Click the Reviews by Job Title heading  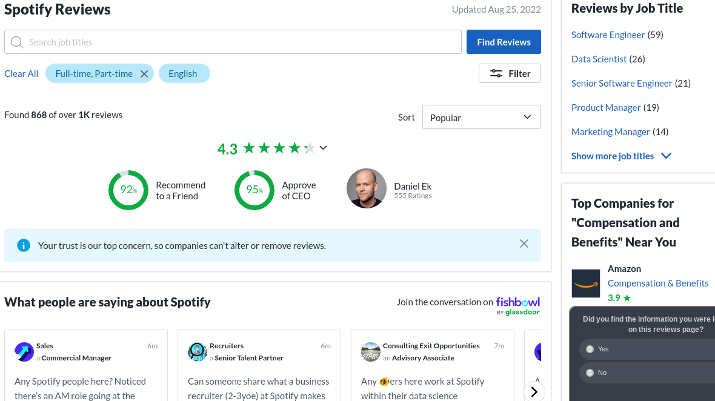click(x=627, y=9)
